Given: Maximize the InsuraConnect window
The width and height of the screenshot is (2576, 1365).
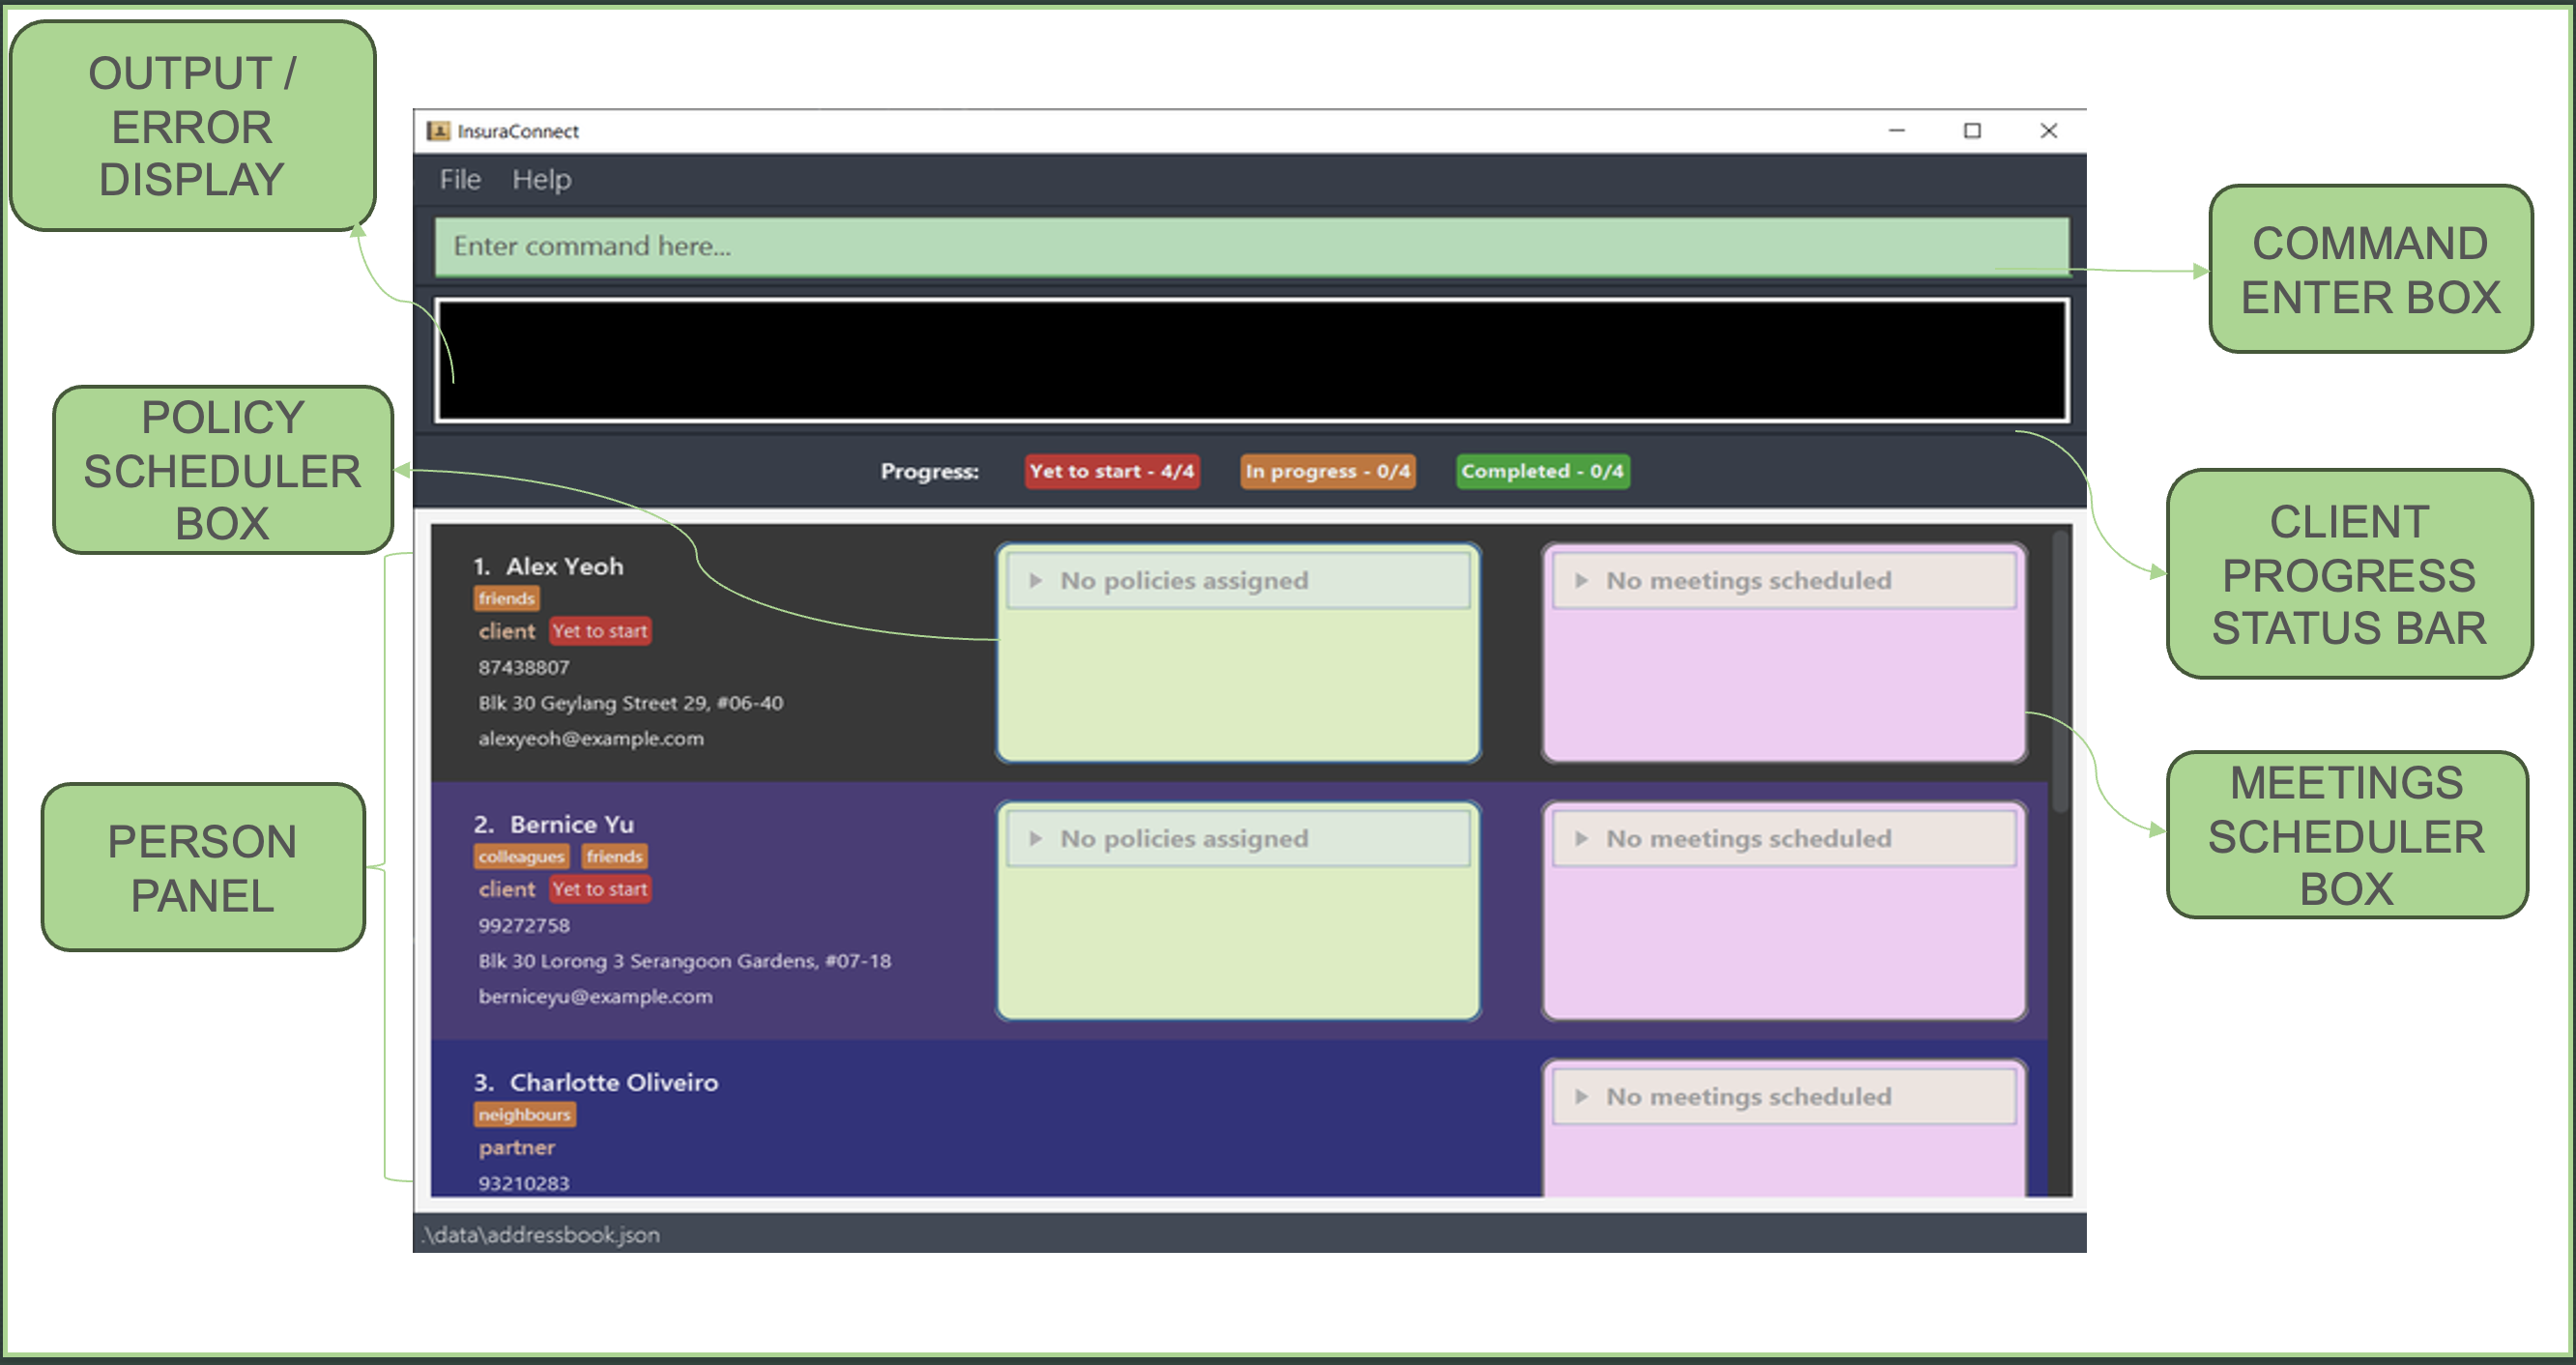Looking at the screenshot, I should click(x=1973, y=131).
